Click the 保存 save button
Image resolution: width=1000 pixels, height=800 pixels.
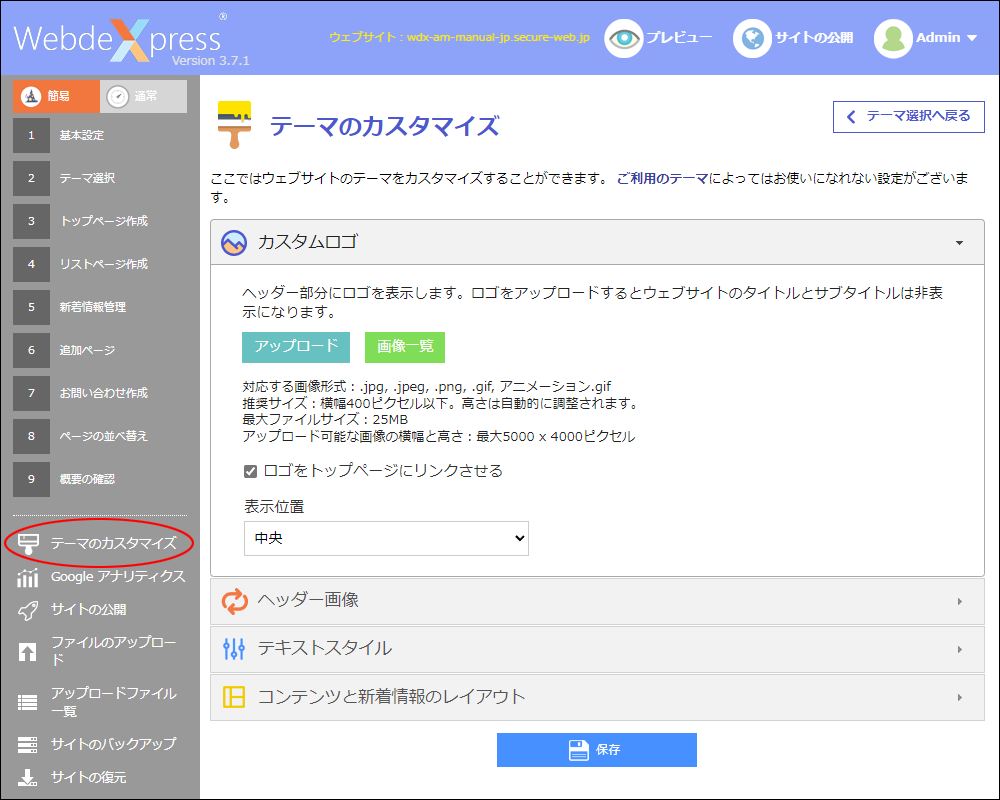(x=596, y=750)
